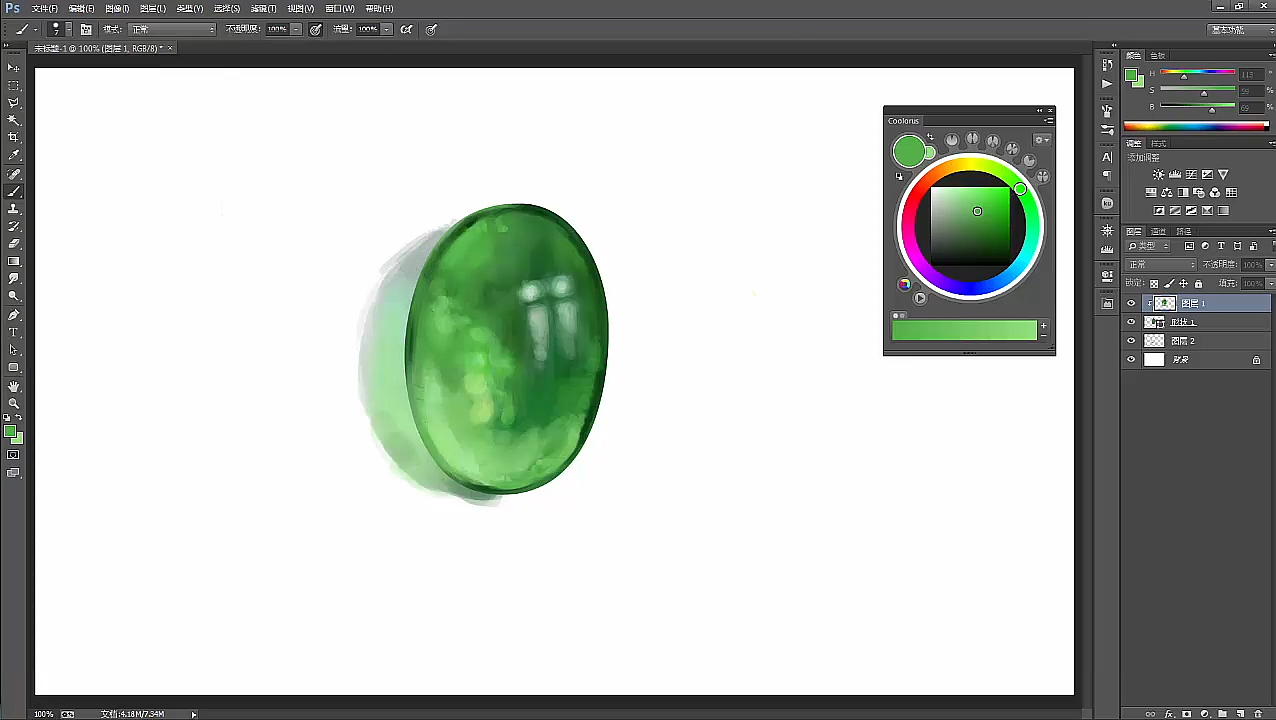Toggle lock all in Layers panel
The width and height of the screenshot is (1276, 720).
click(x=1198, y=284)
